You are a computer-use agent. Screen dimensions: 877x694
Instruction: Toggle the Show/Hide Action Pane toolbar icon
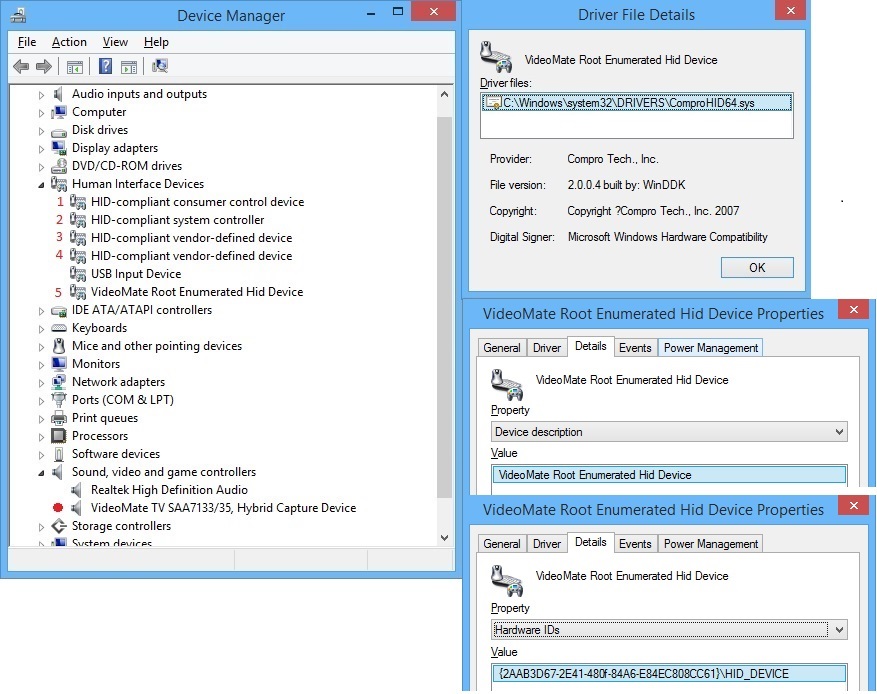pyautogui.click(x=129, y=67)
